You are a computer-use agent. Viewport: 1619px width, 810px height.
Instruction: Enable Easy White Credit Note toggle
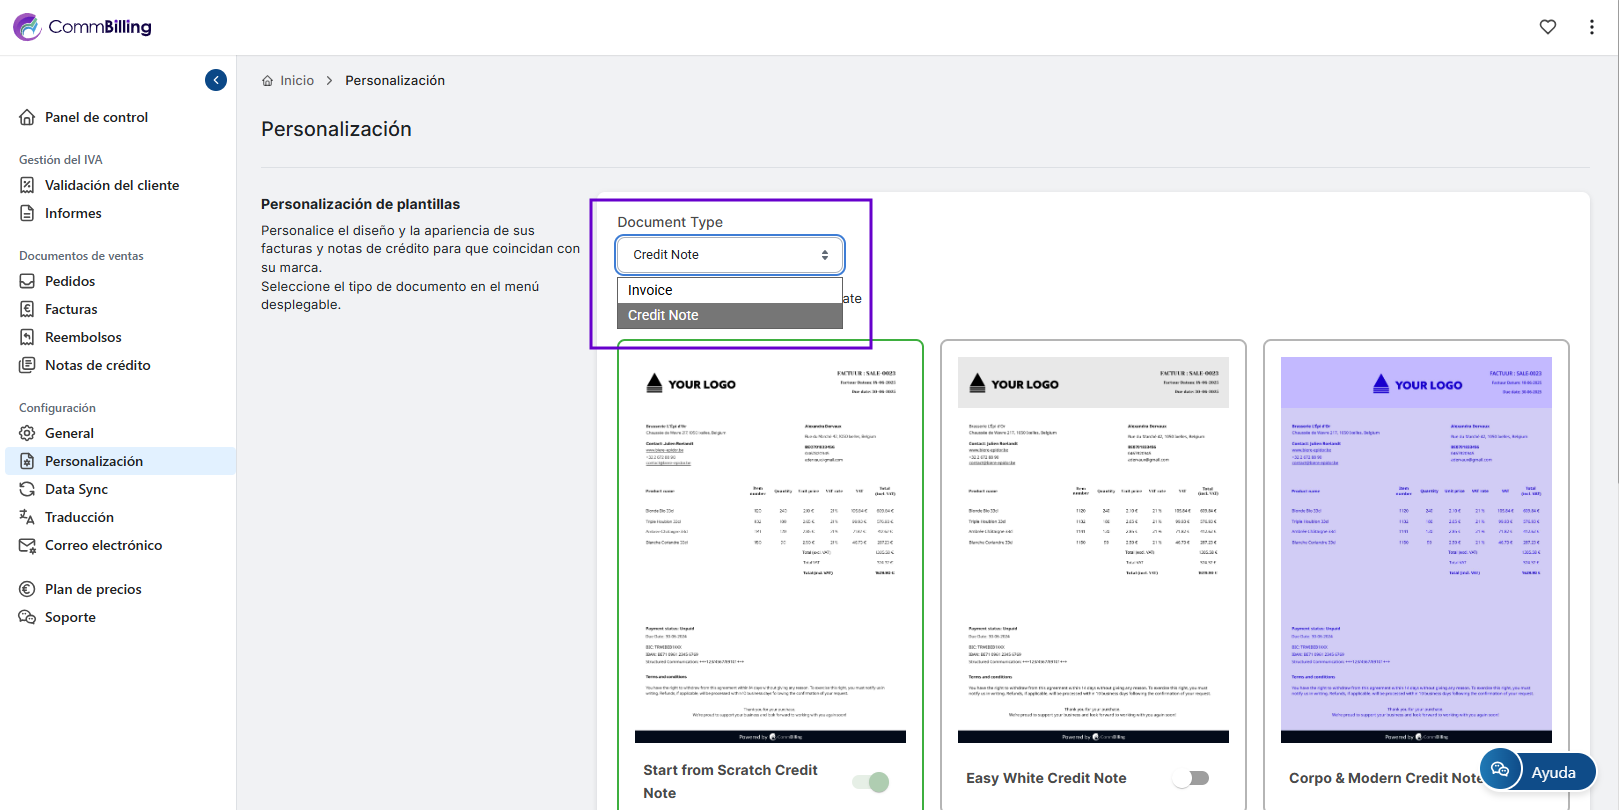click(x=1191, y=778)
